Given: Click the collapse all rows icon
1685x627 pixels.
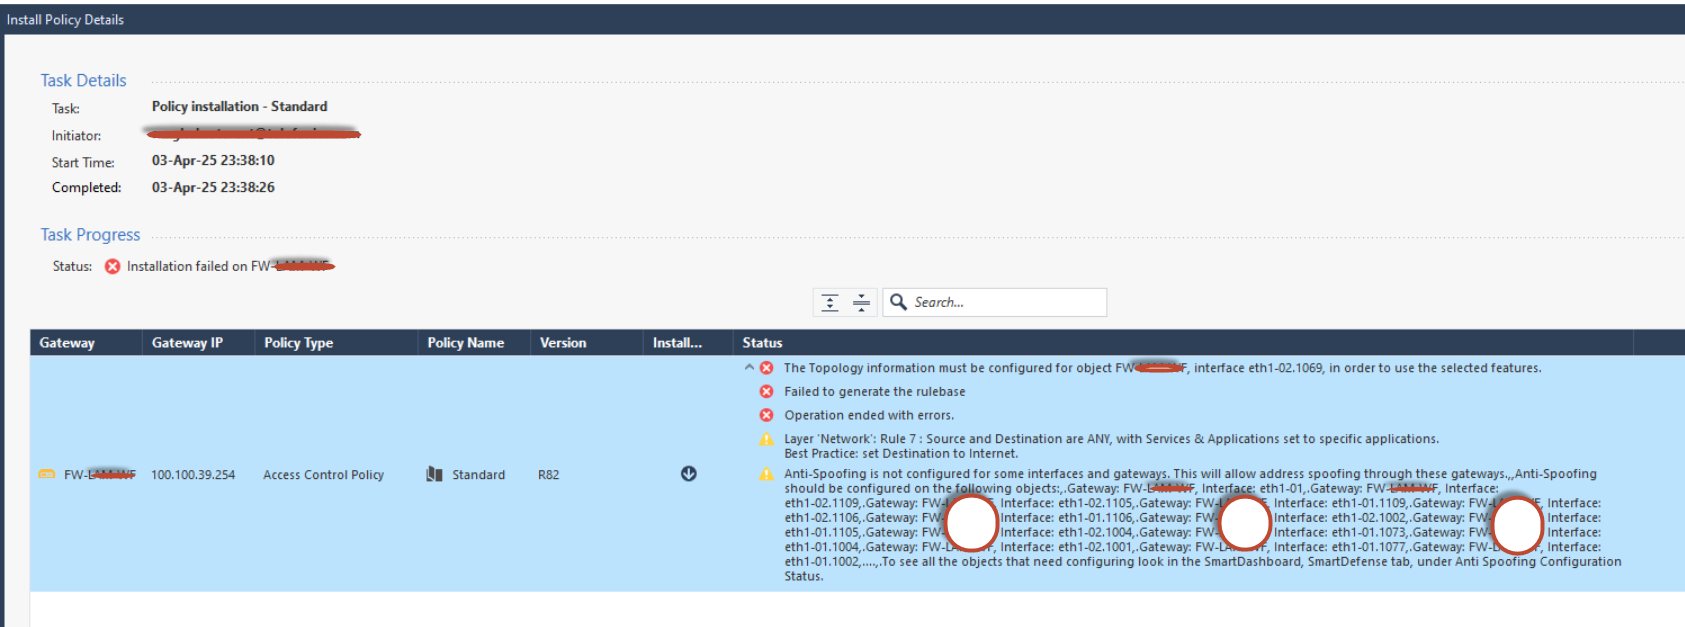Looking at the screenshot, I should pos(861,302).
